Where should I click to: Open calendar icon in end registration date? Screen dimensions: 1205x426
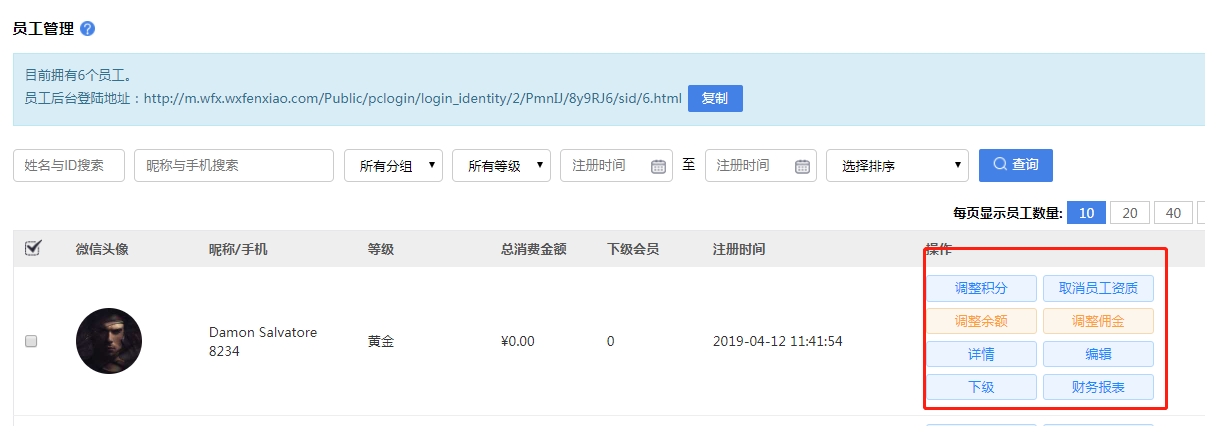[802, 166]
